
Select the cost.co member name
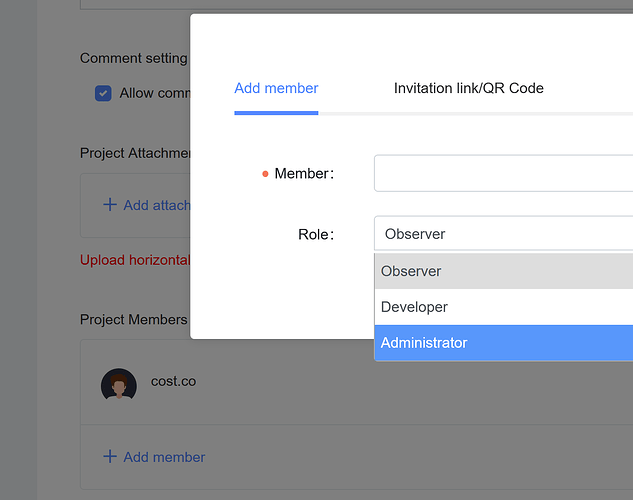174,381
